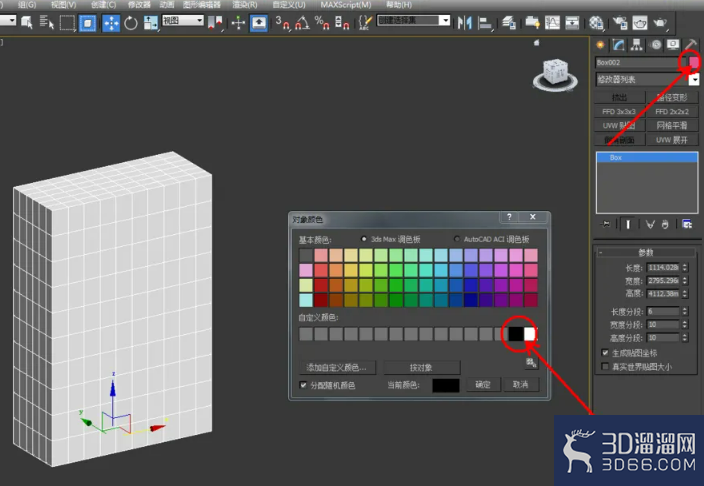The width and height of the screenshot is (704, 486).
Task: Toggle Window/Crossing selection mode
Action: (88, 22)
